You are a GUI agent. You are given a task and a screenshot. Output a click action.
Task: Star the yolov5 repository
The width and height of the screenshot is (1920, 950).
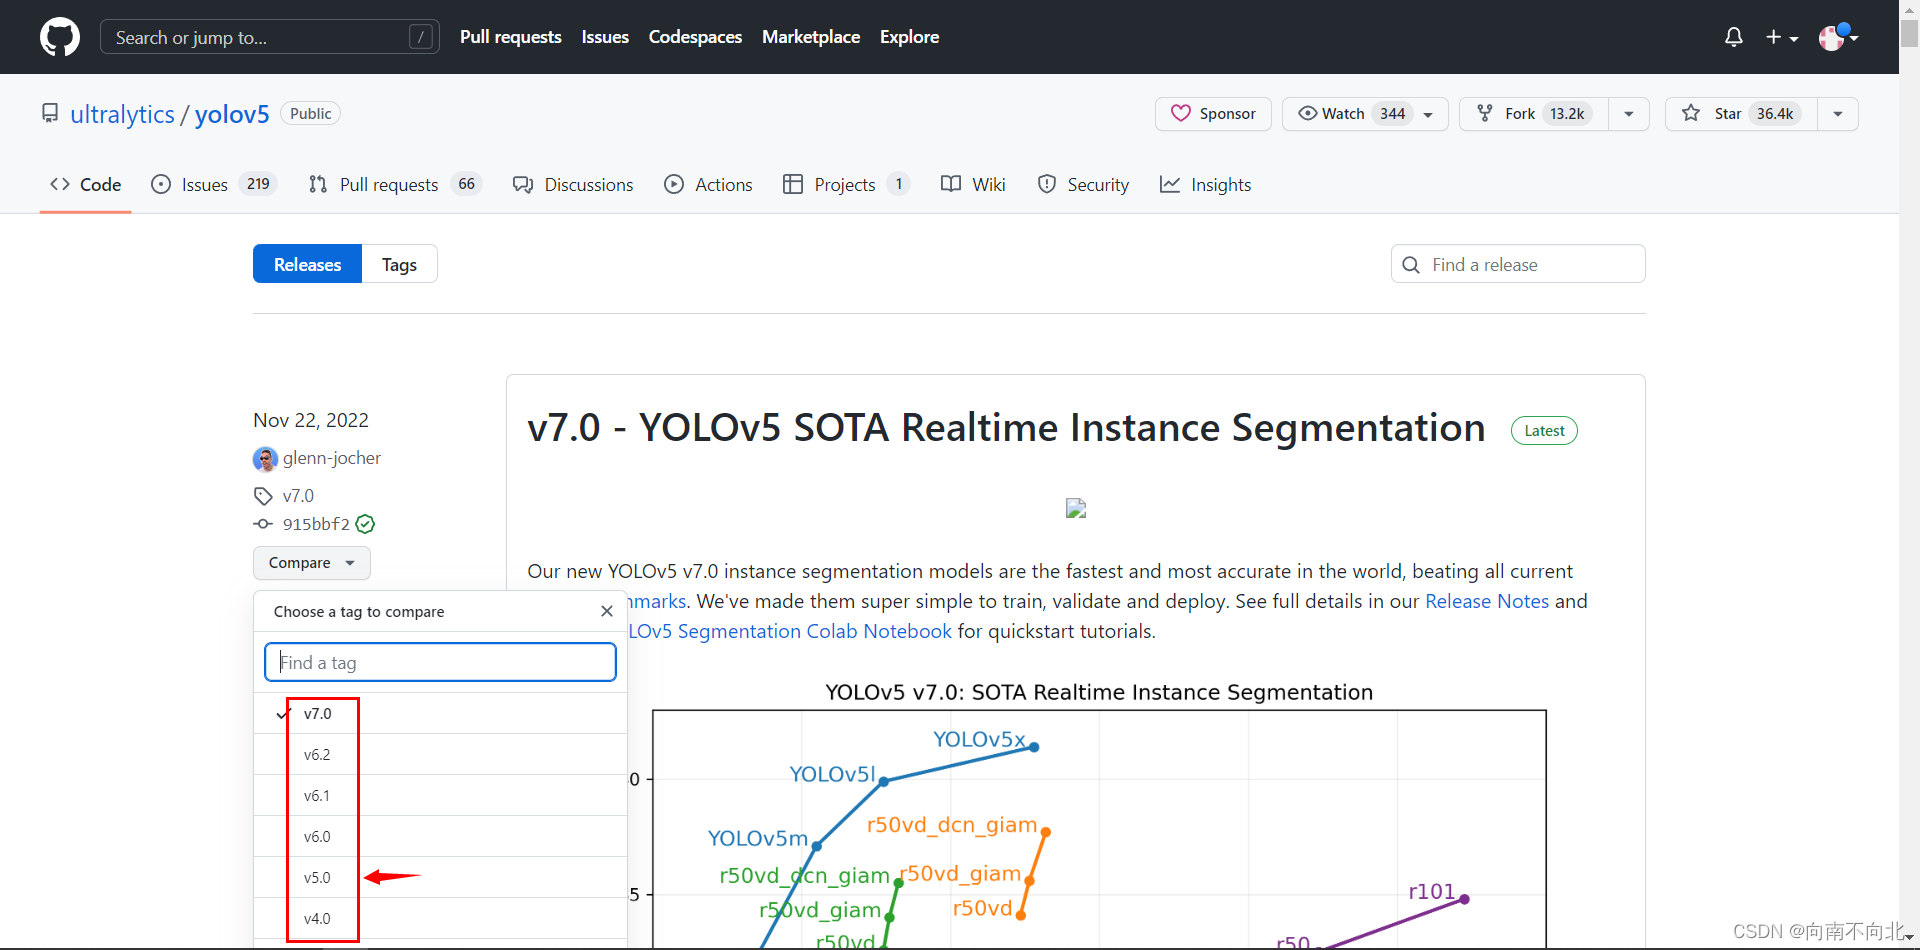coord(1741,114)
